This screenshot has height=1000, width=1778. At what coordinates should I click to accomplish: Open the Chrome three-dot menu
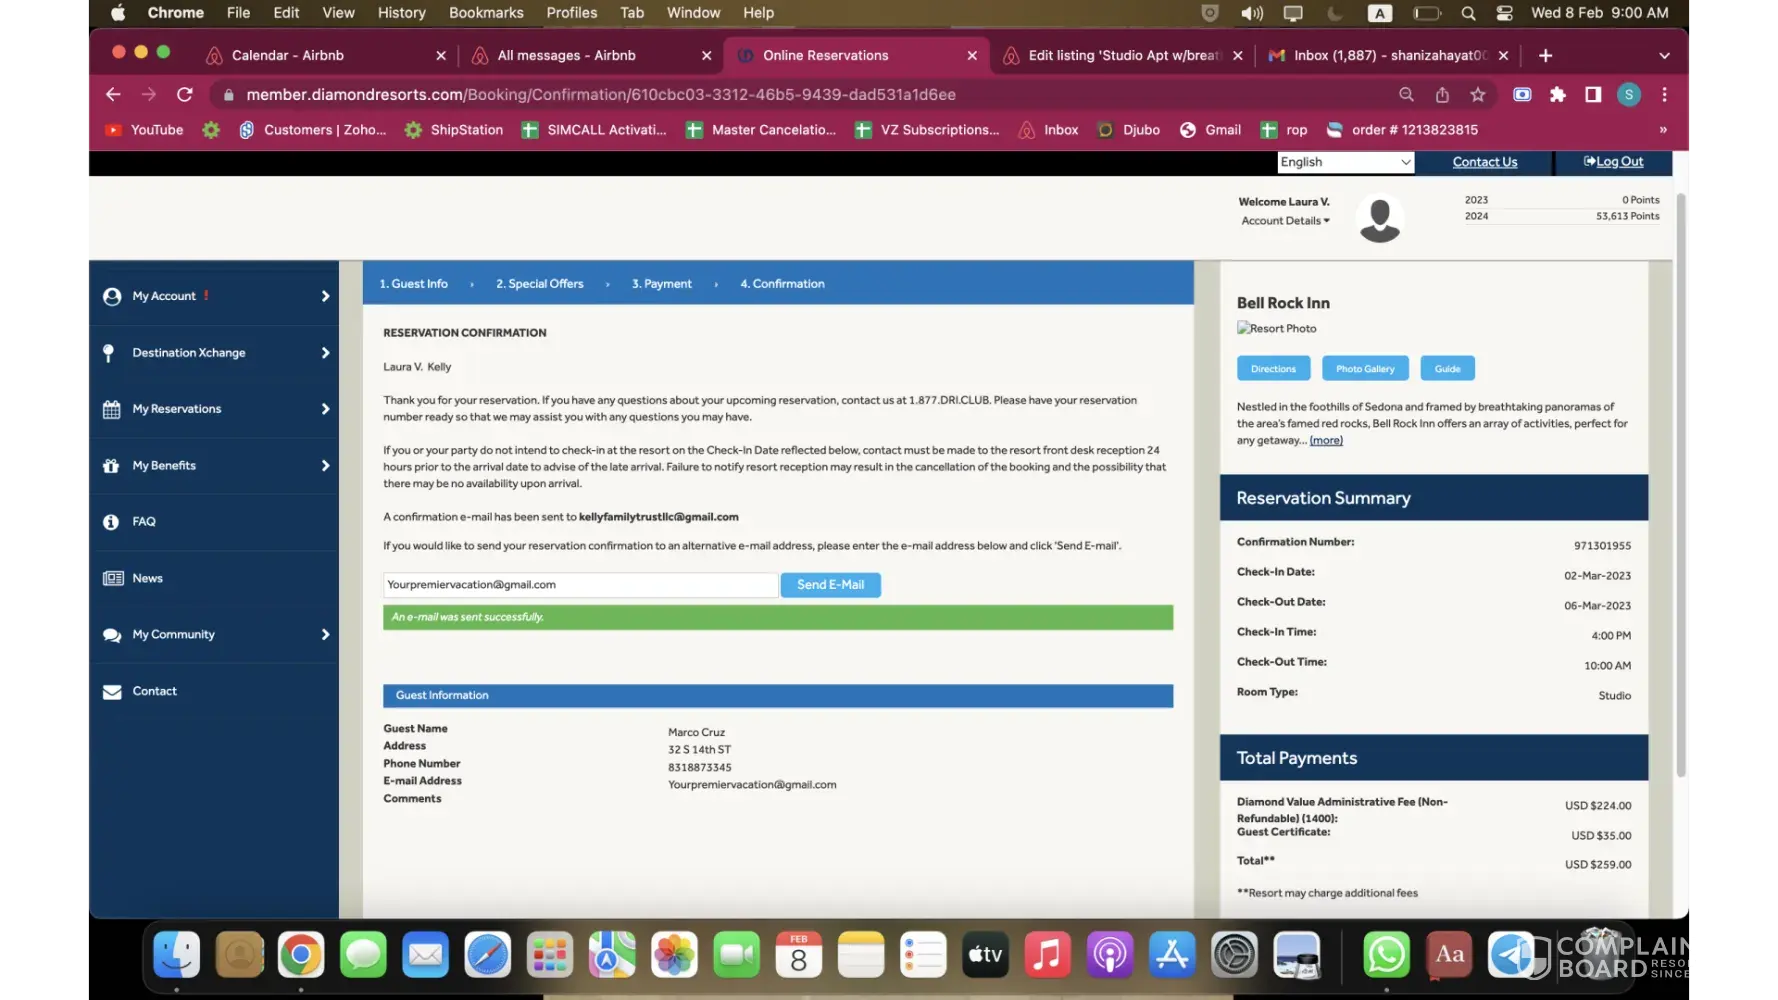coord(1664,94)
